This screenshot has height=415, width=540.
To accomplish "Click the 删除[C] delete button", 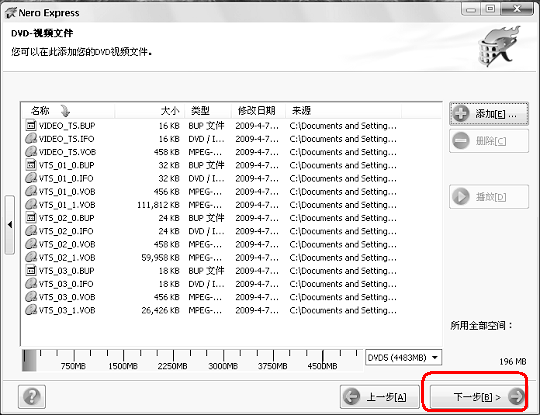I will tap(489, 141).
